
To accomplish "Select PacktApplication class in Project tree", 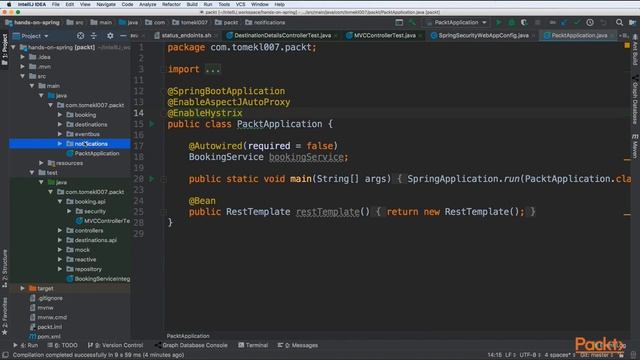I will [x=93, y=153].
